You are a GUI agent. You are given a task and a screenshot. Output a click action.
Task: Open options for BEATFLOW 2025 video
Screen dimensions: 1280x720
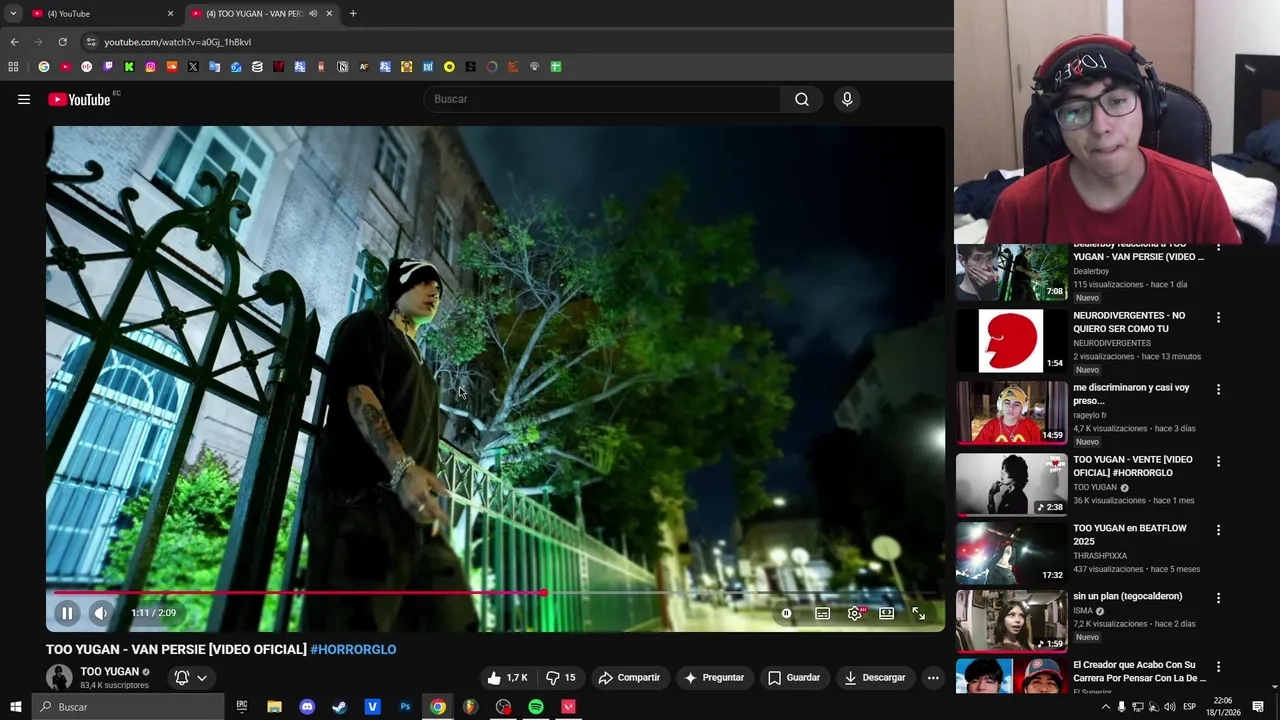click(x=1218, y=530)
